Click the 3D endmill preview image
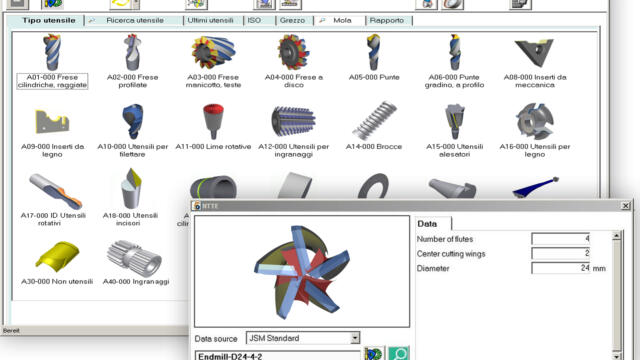 (302, 271)
